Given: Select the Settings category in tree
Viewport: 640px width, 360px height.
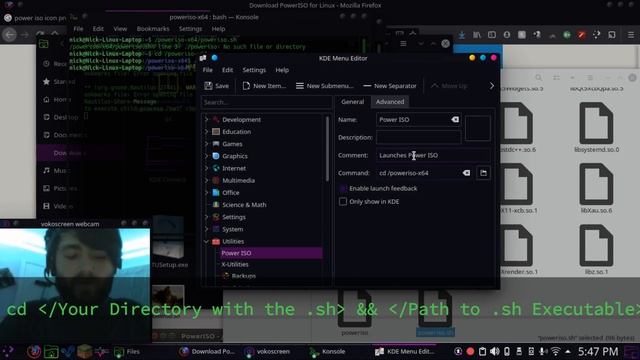Looking at the screenshot, I should click(x=234, y=217).
